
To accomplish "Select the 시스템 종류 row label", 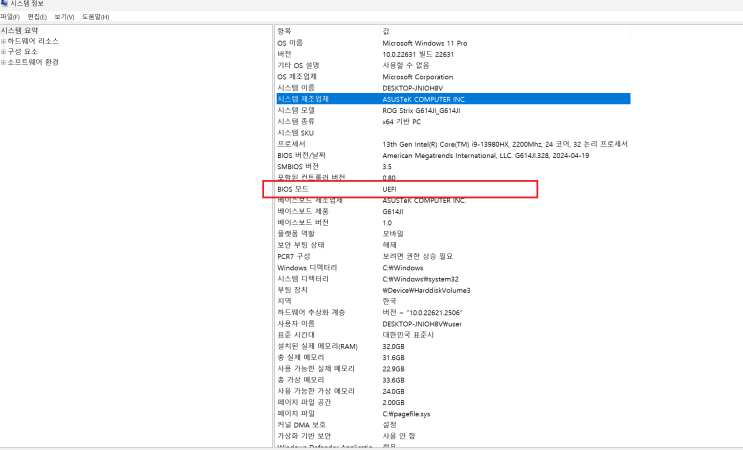I will [296, 122].
